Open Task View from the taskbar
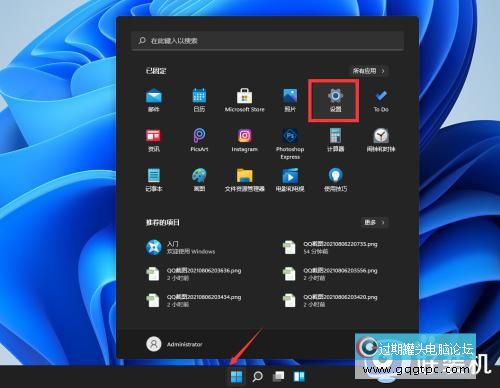Image resolution: width=500 pixels, height=388 pixels. click(278, 377)
